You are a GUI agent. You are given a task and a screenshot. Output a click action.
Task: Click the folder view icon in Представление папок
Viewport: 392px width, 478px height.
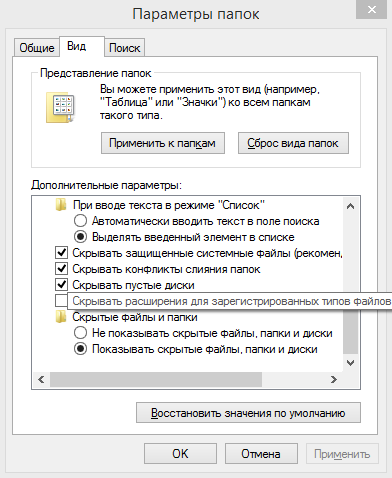coord(60,108)
